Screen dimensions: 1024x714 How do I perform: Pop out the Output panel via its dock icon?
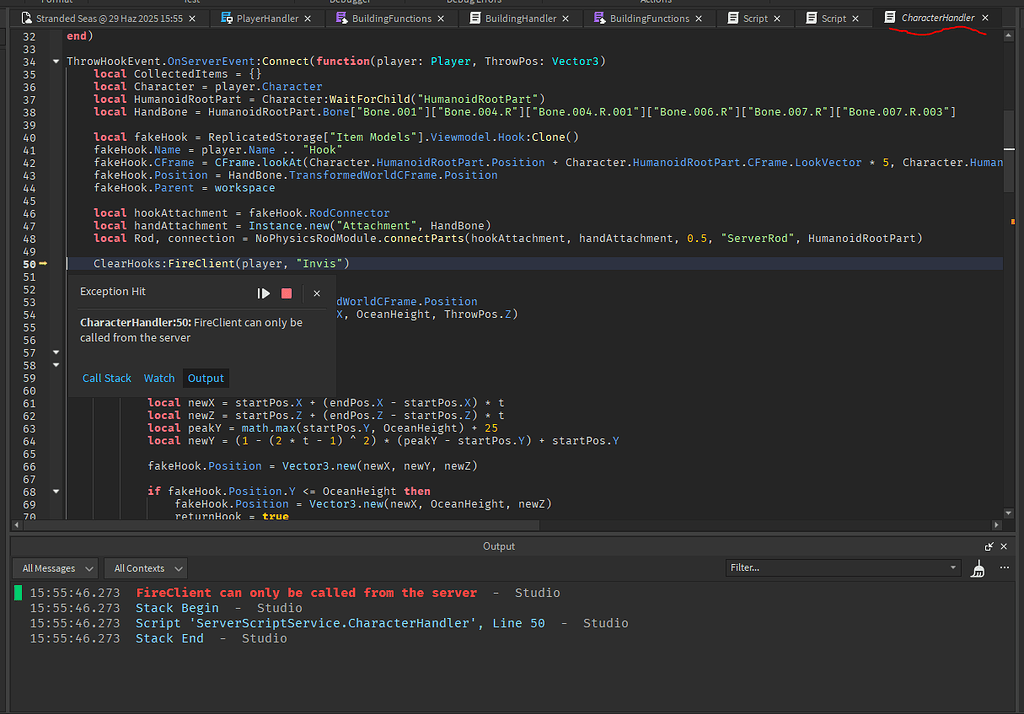[x=989, y=546]
